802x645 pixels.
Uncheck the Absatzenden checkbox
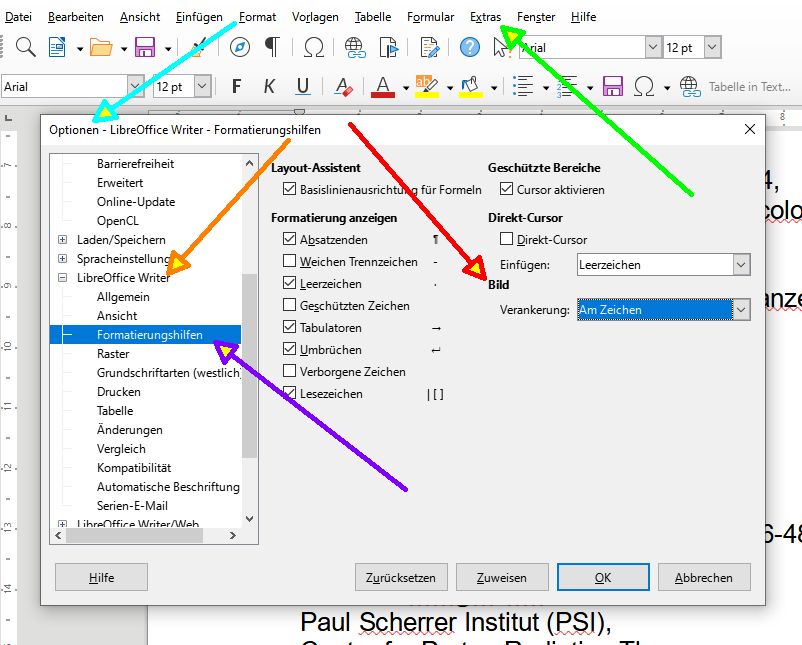point(289,238)
